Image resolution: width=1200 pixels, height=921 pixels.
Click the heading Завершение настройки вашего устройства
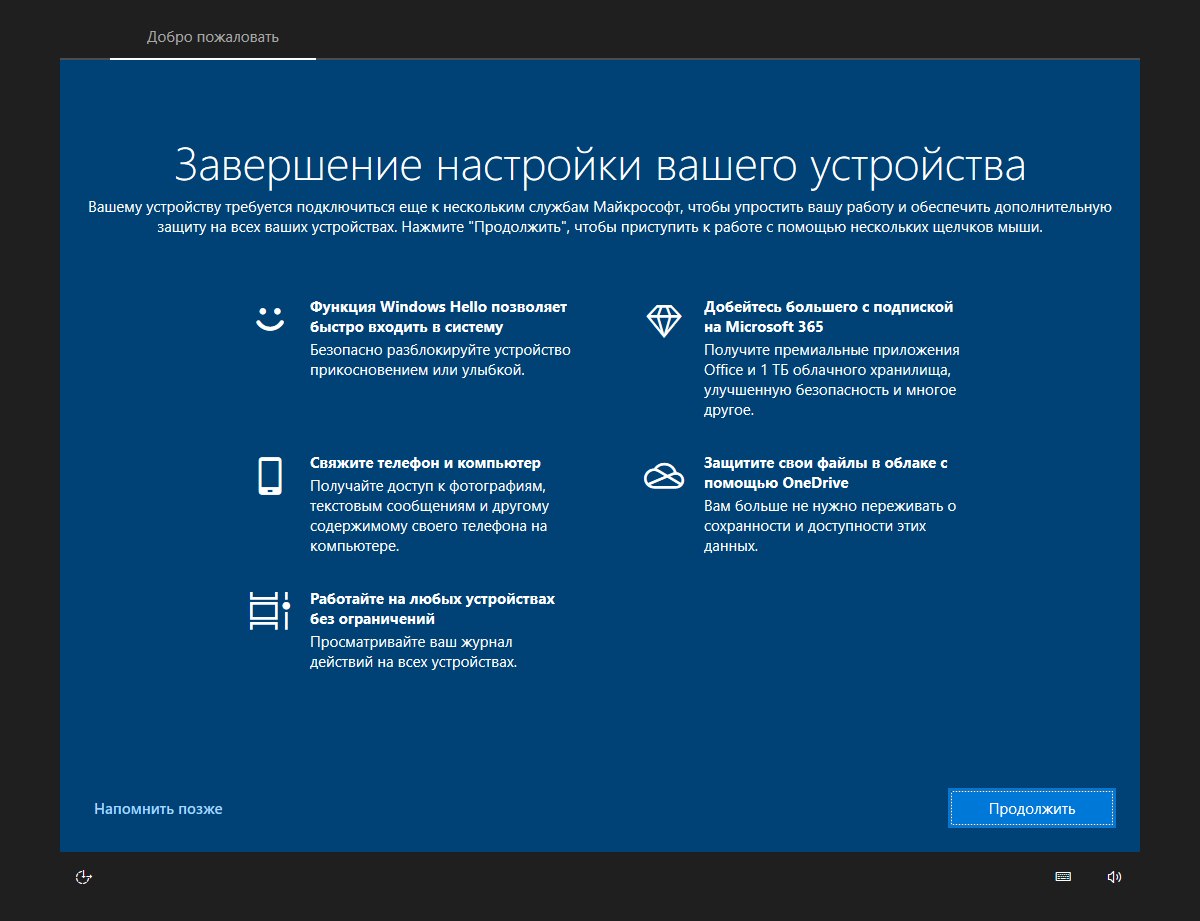600,165
